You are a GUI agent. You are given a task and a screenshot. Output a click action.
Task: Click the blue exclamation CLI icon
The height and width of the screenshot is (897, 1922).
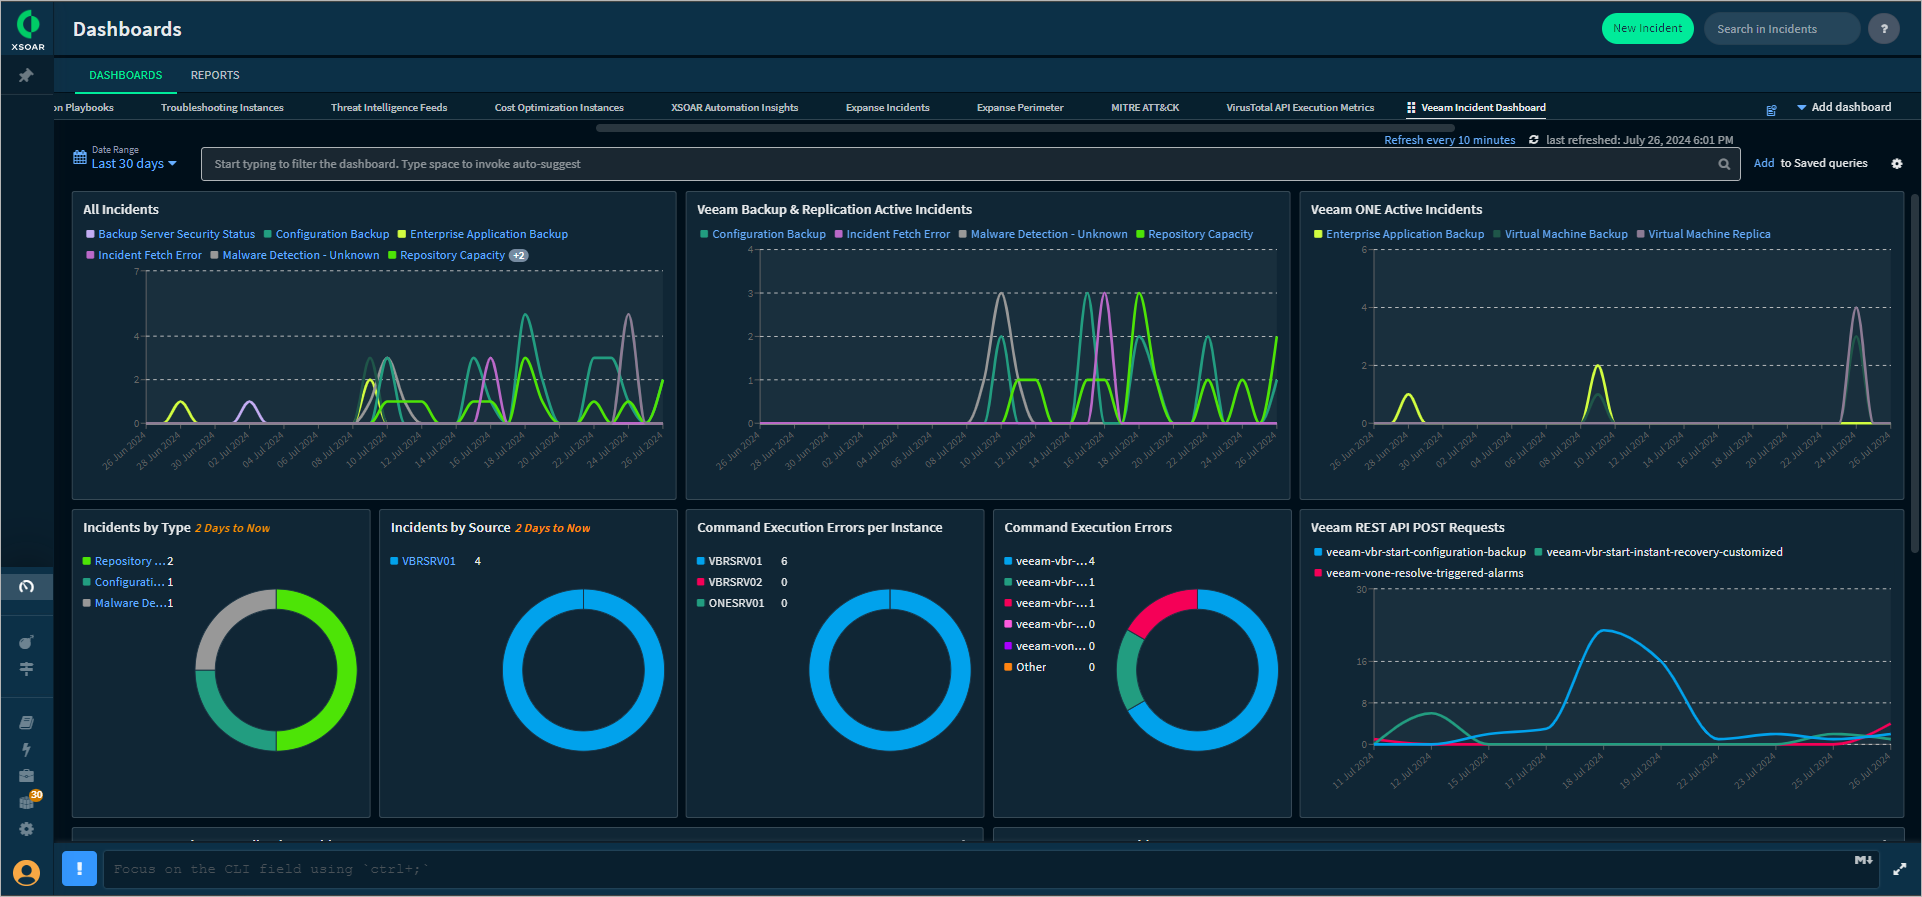coord(79,868)
